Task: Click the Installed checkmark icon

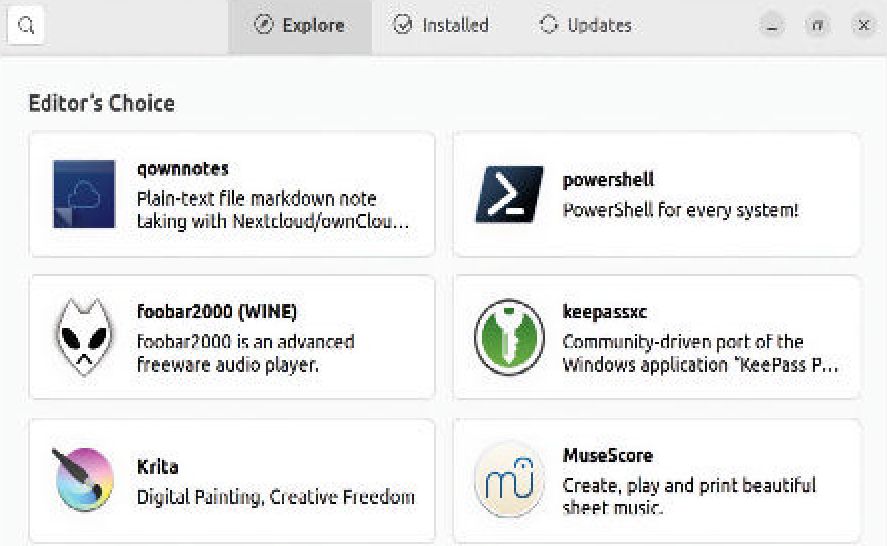Action: pos(403,25)
